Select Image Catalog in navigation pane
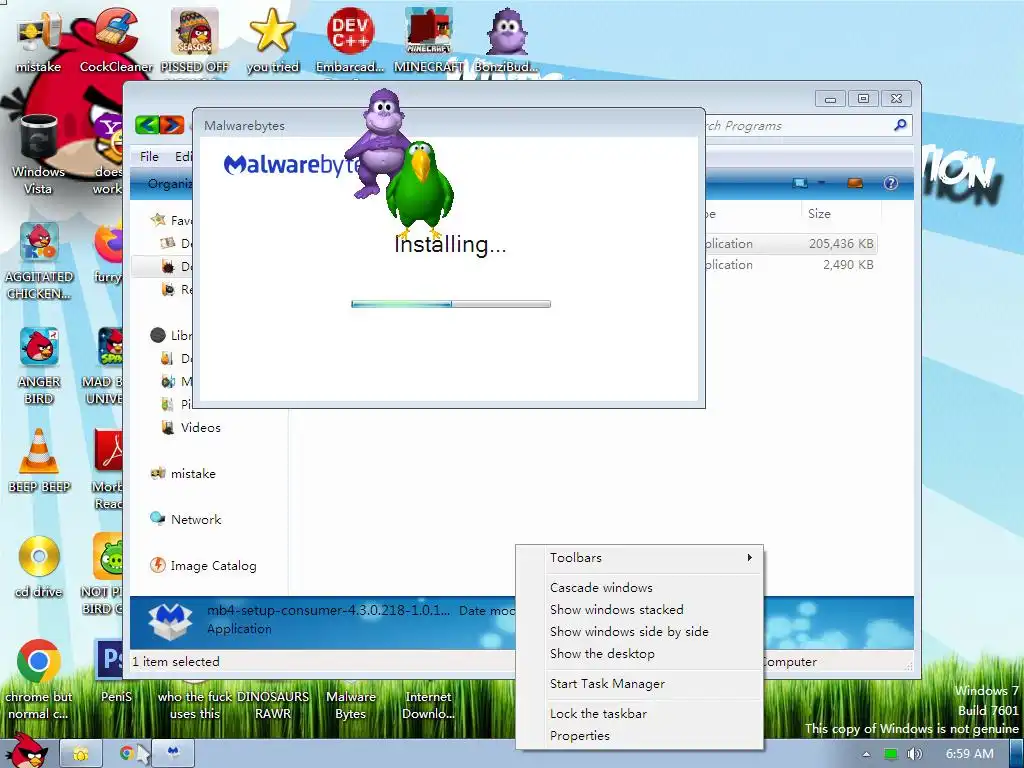The image size is (1024, 768). point(213,566)
